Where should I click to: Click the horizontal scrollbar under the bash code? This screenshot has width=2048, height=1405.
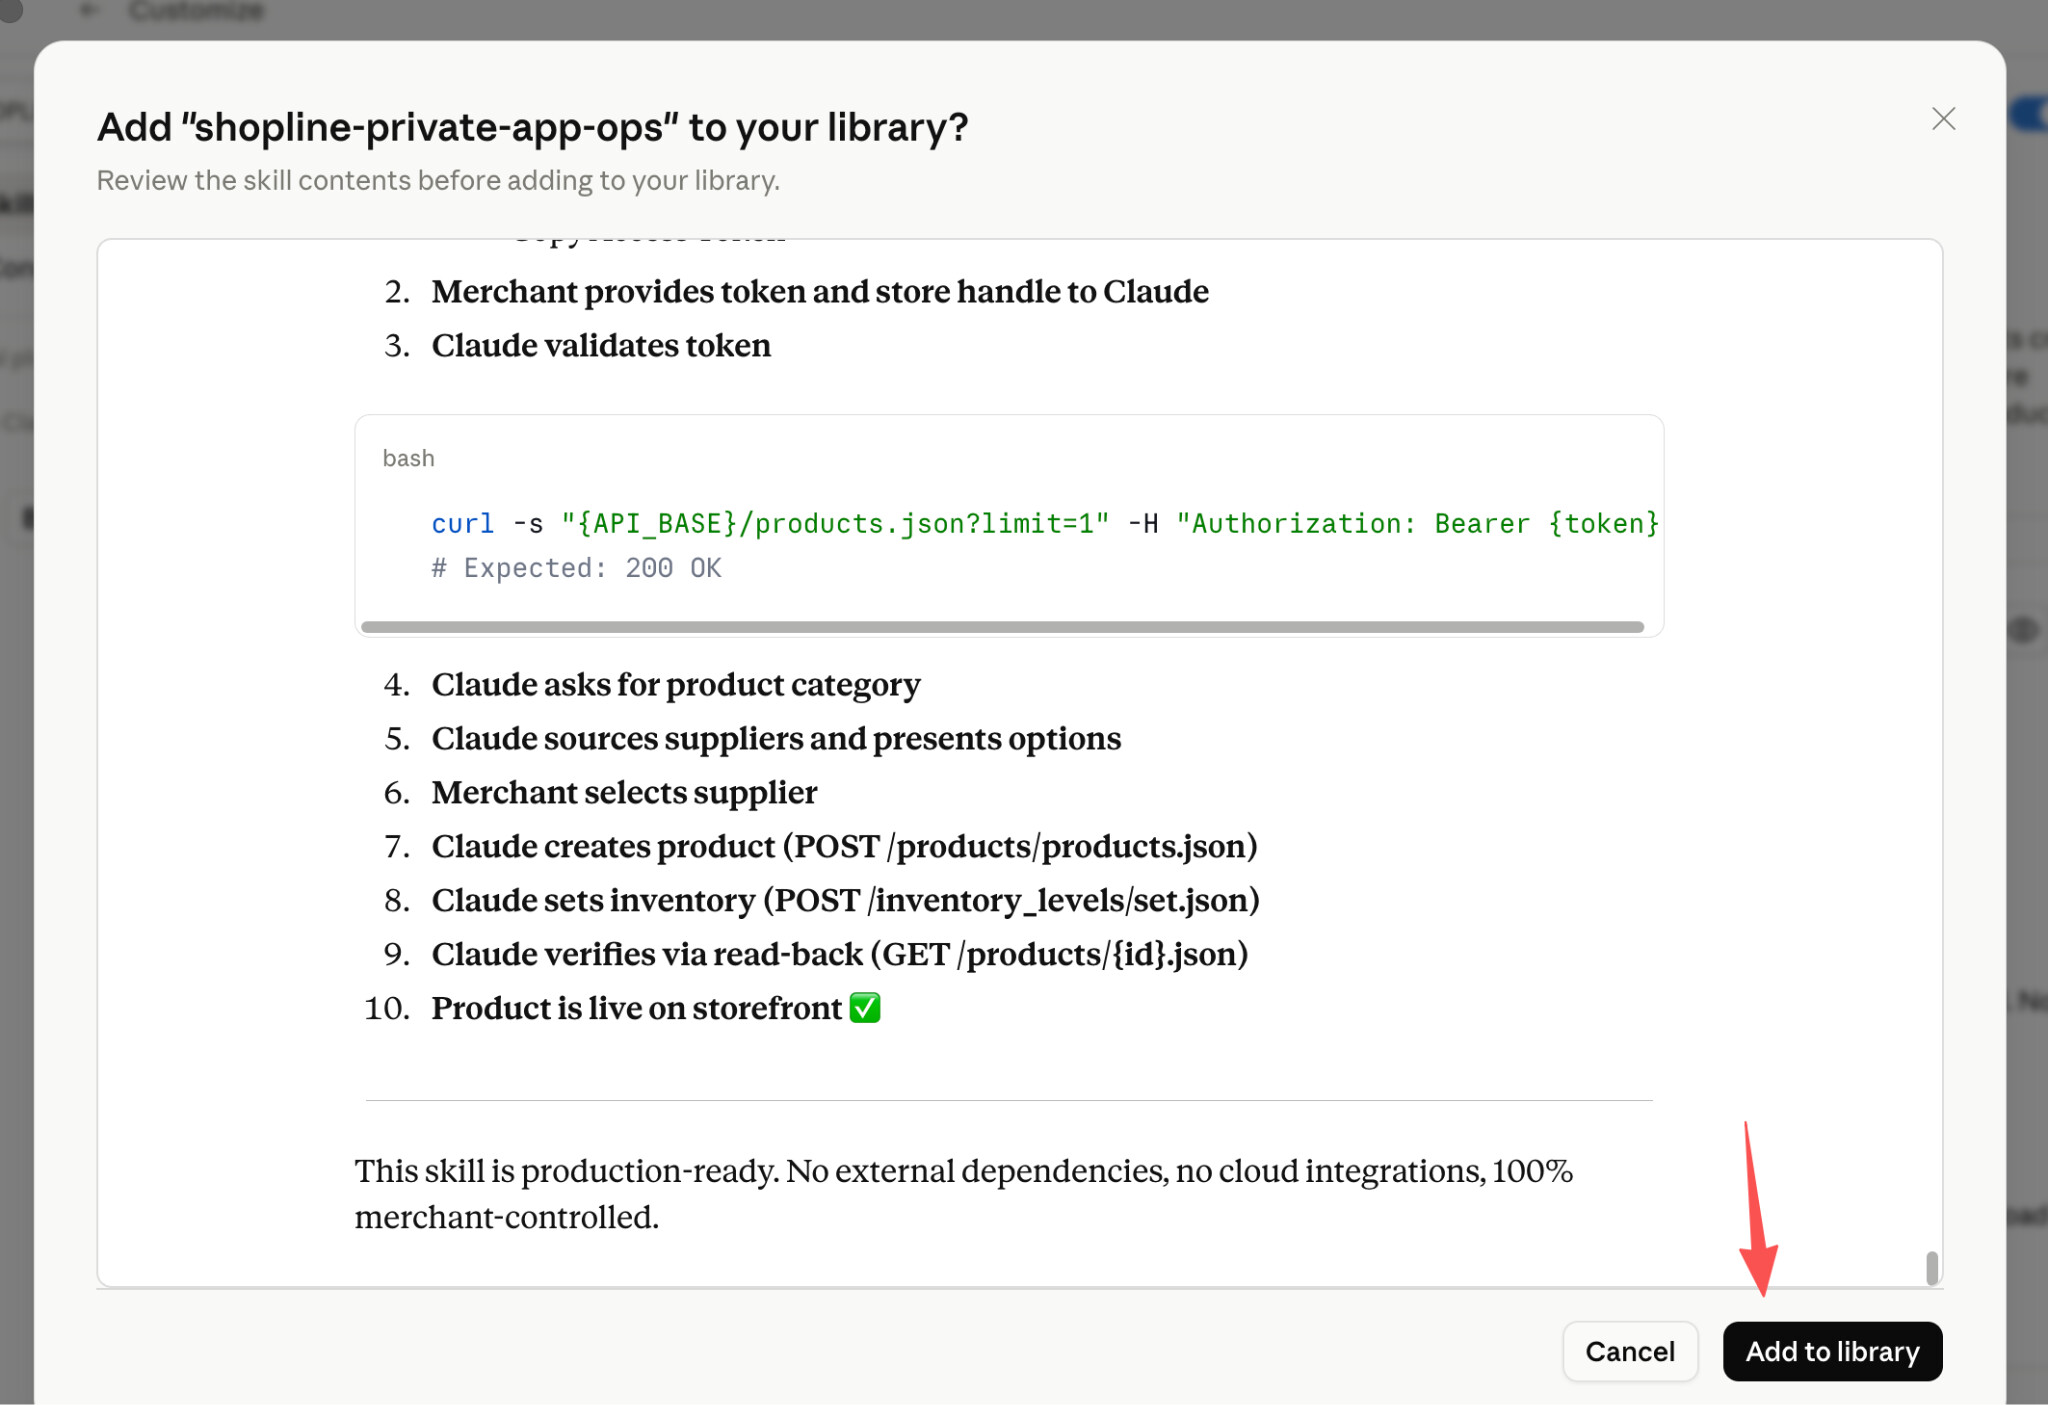pyautogui.click(x=1002, y=627)
